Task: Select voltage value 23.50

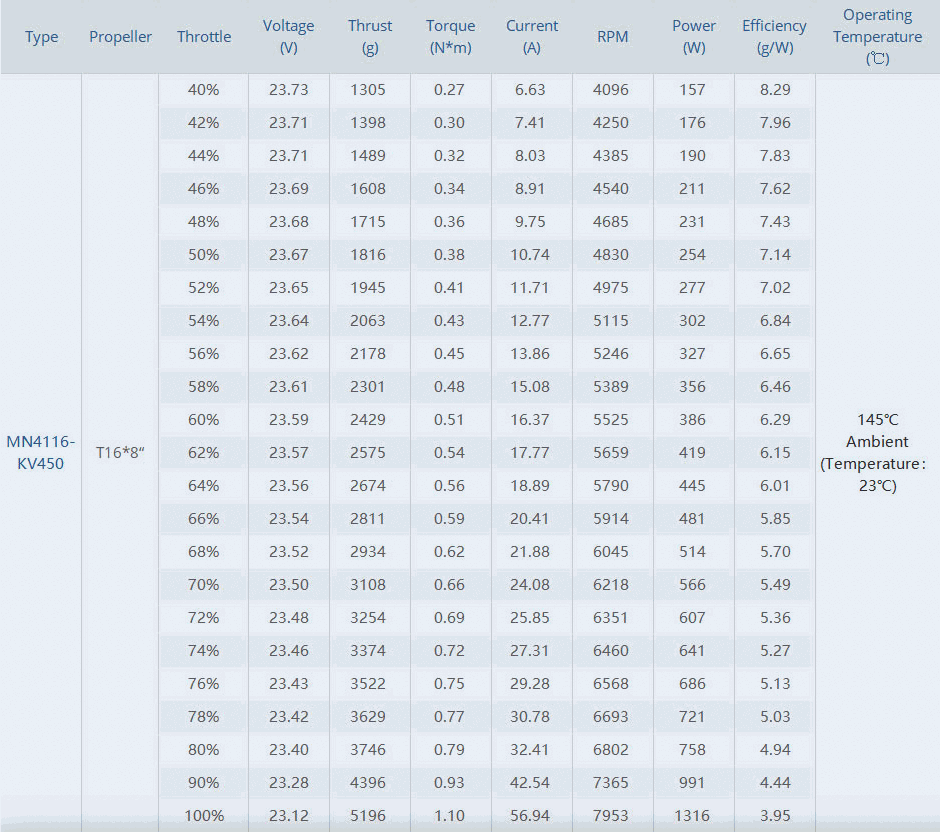Action: pyautogui.click(x=288, y=584)
